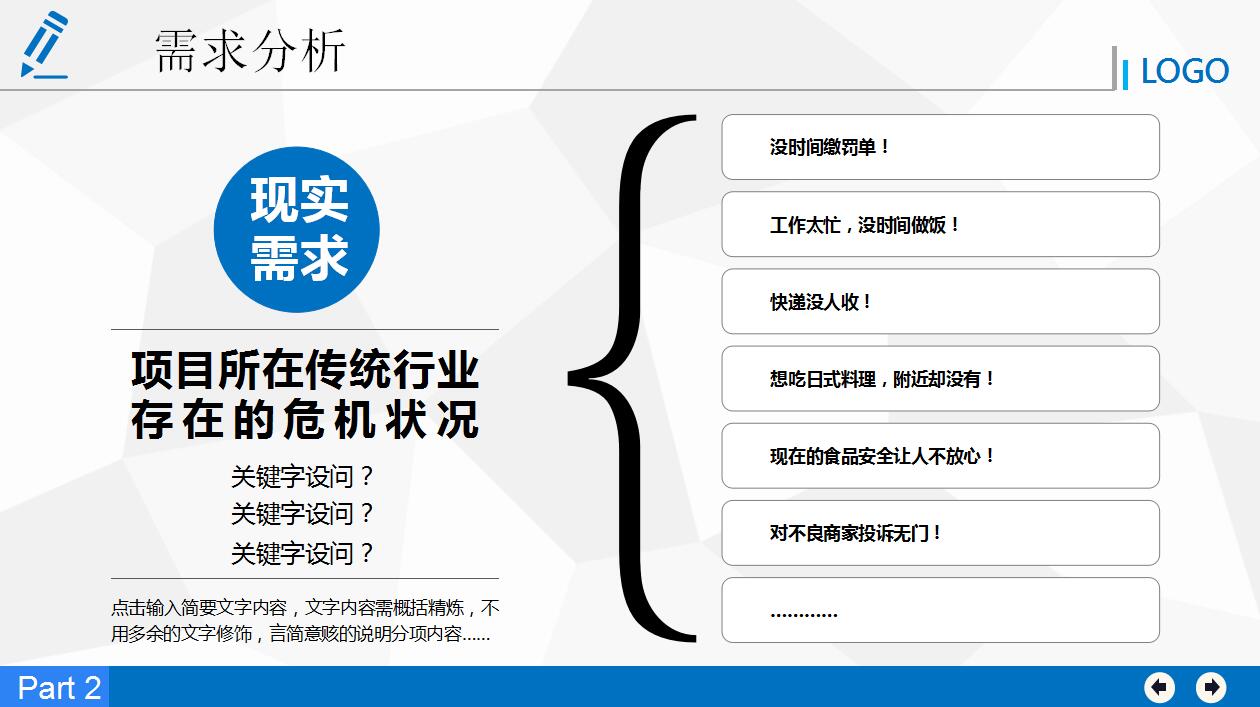Click the left navigation arrow circle
The height and width of the screenshot is (707, 1260).
(1160, 688)
